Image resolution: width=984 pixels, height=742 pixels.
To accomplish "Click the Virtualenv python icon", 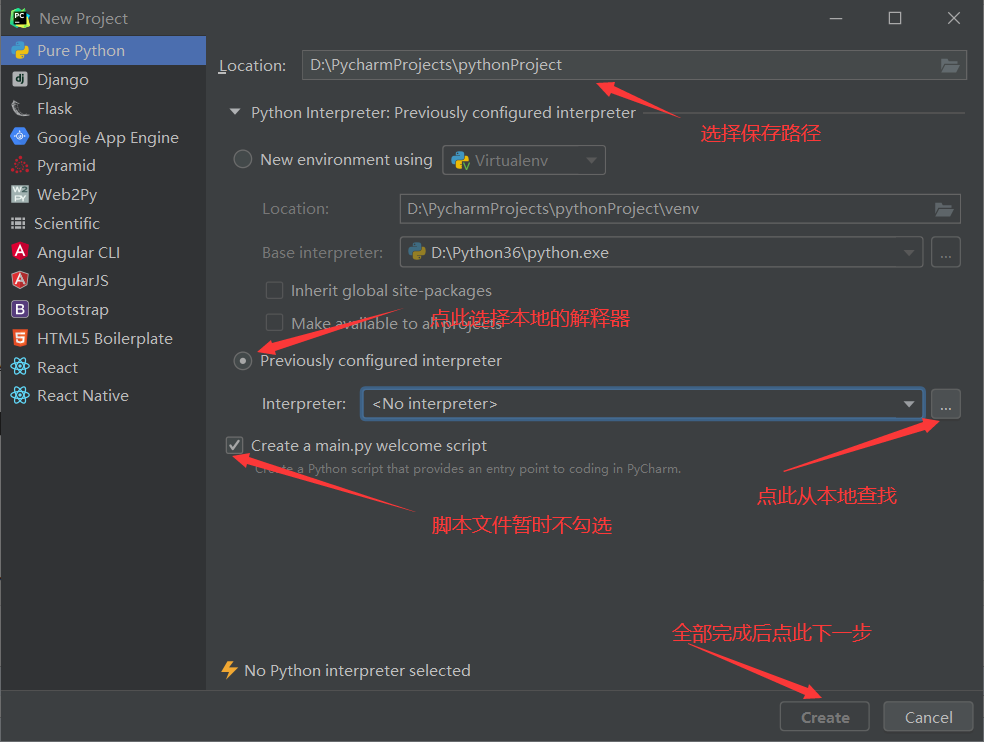I will (461, 161).
